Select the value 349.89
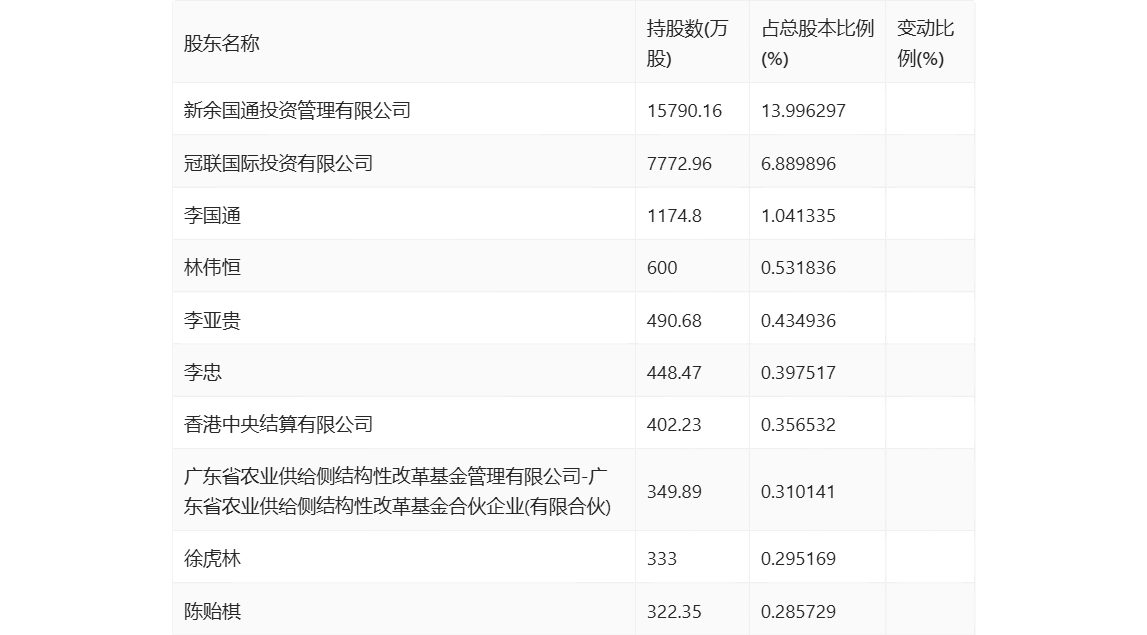 (674, 492)
